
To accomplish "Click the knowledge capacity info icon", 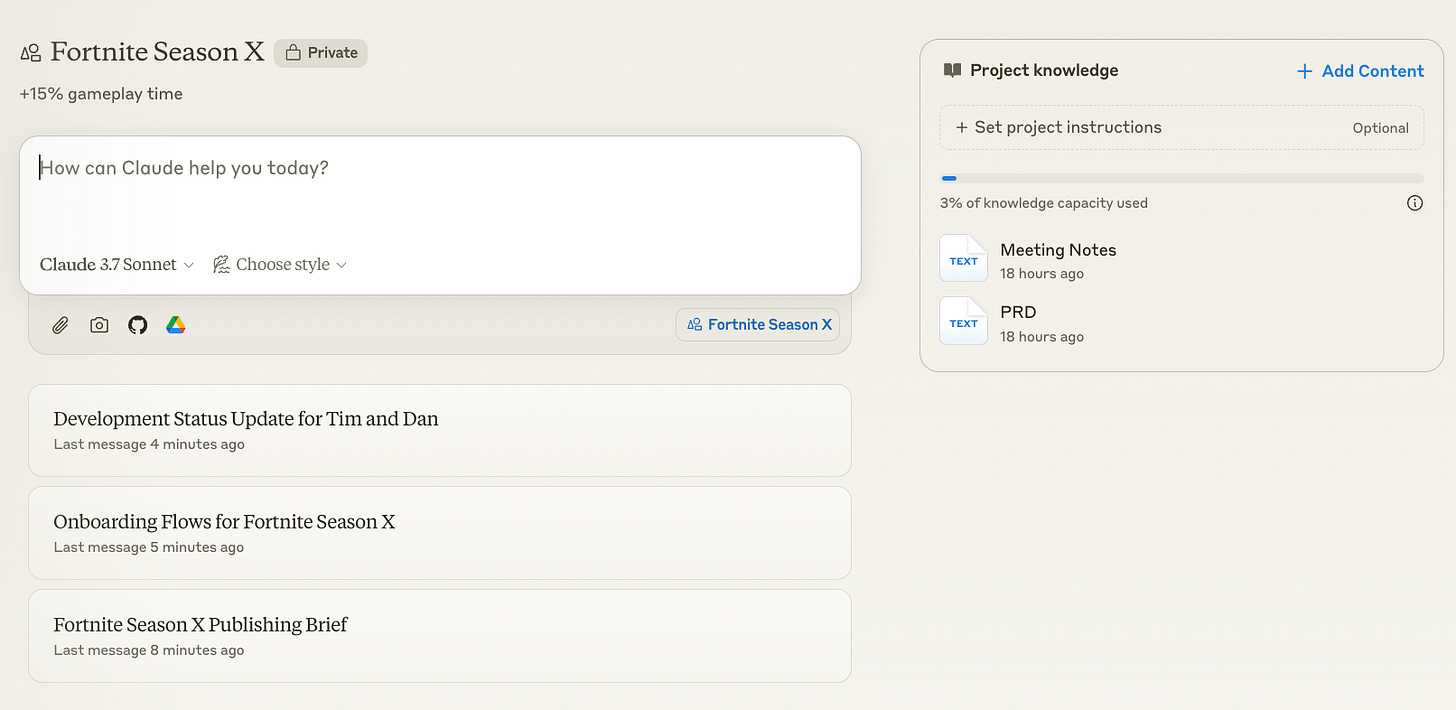I will pos(1415,203).
